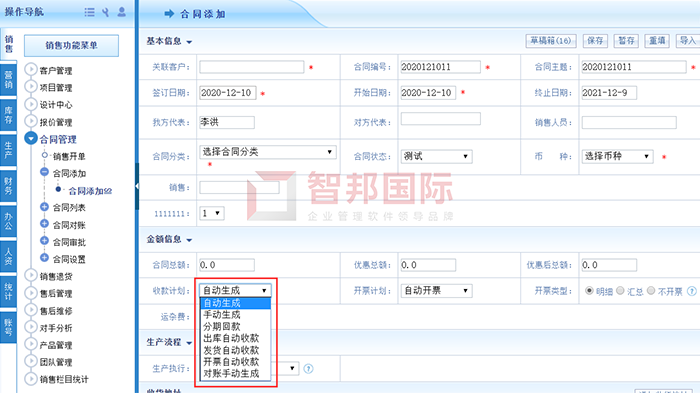Expand the 产品管理 tree node icon

click(x=31, y=344)
